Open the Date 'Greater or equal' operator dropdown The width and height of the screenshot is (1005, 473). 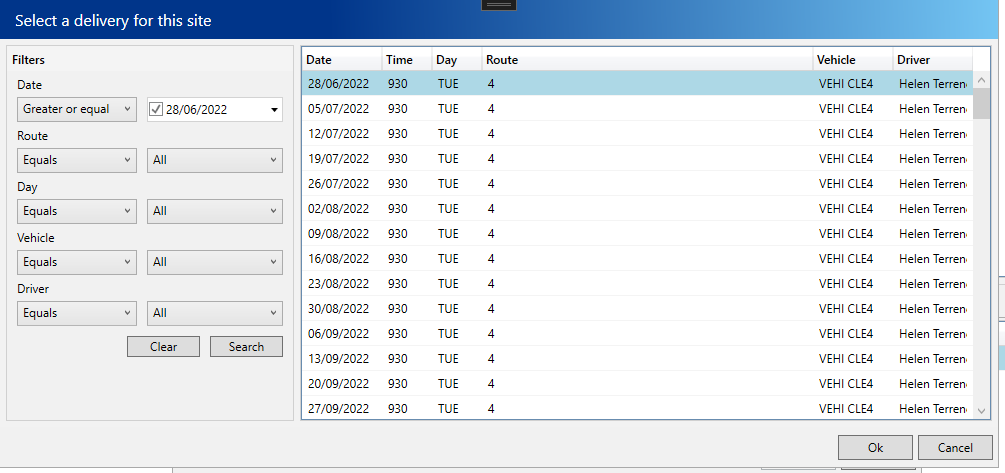77,109
